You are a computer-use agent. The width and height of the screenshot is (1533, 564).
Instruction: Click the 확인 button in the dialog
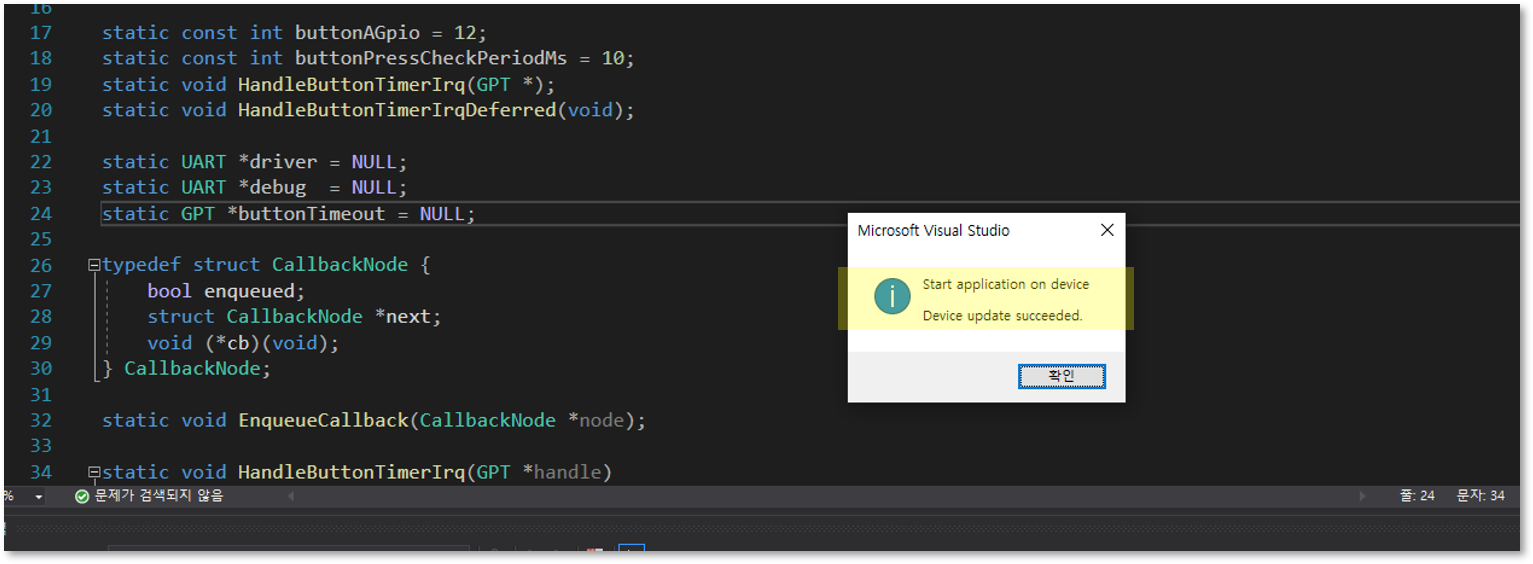pos(1061,376)
